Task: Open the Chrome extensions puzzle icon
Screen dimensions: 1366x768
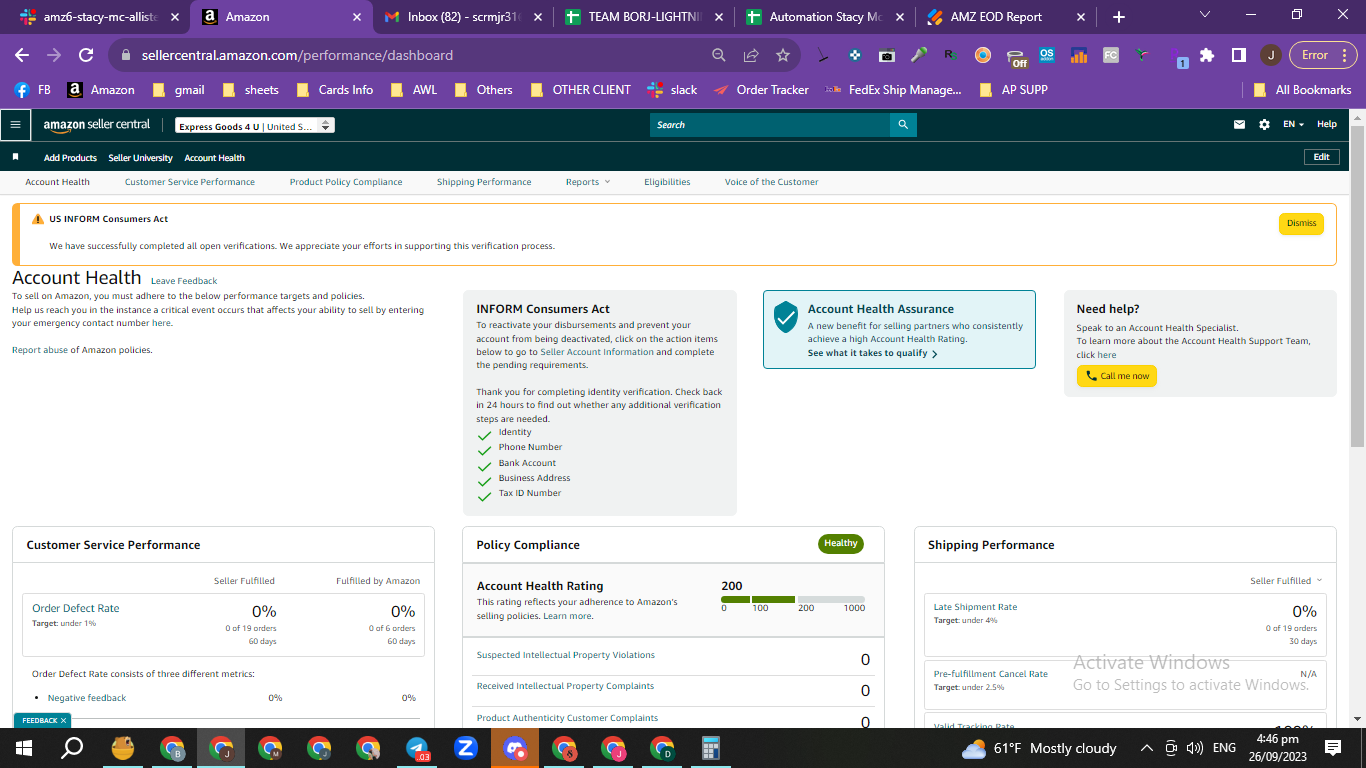Action: [x=1207, y=55]
